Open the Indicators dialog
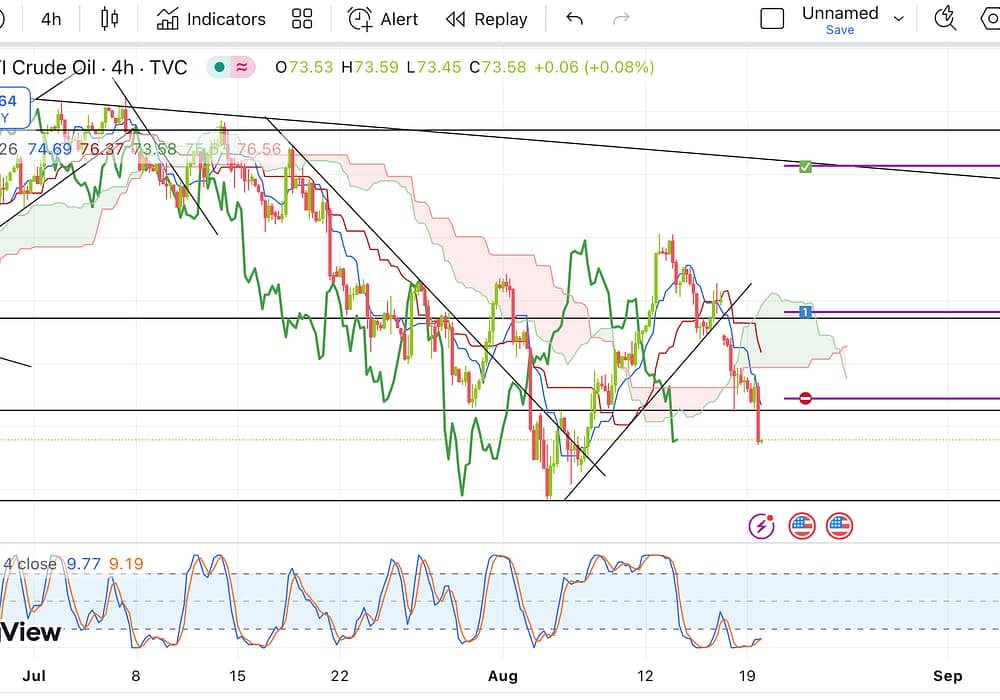1000x700 pixels. point(212,19)
